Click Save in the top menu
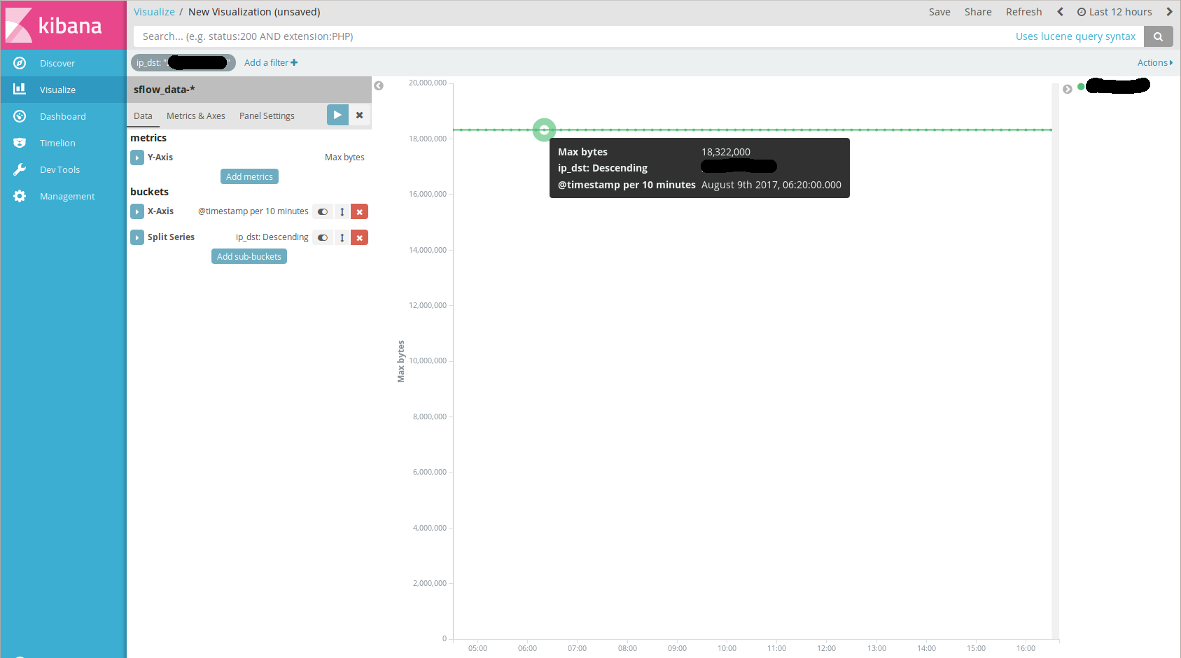The width and height of the screenshot is (1181, 658). (939, 12)
